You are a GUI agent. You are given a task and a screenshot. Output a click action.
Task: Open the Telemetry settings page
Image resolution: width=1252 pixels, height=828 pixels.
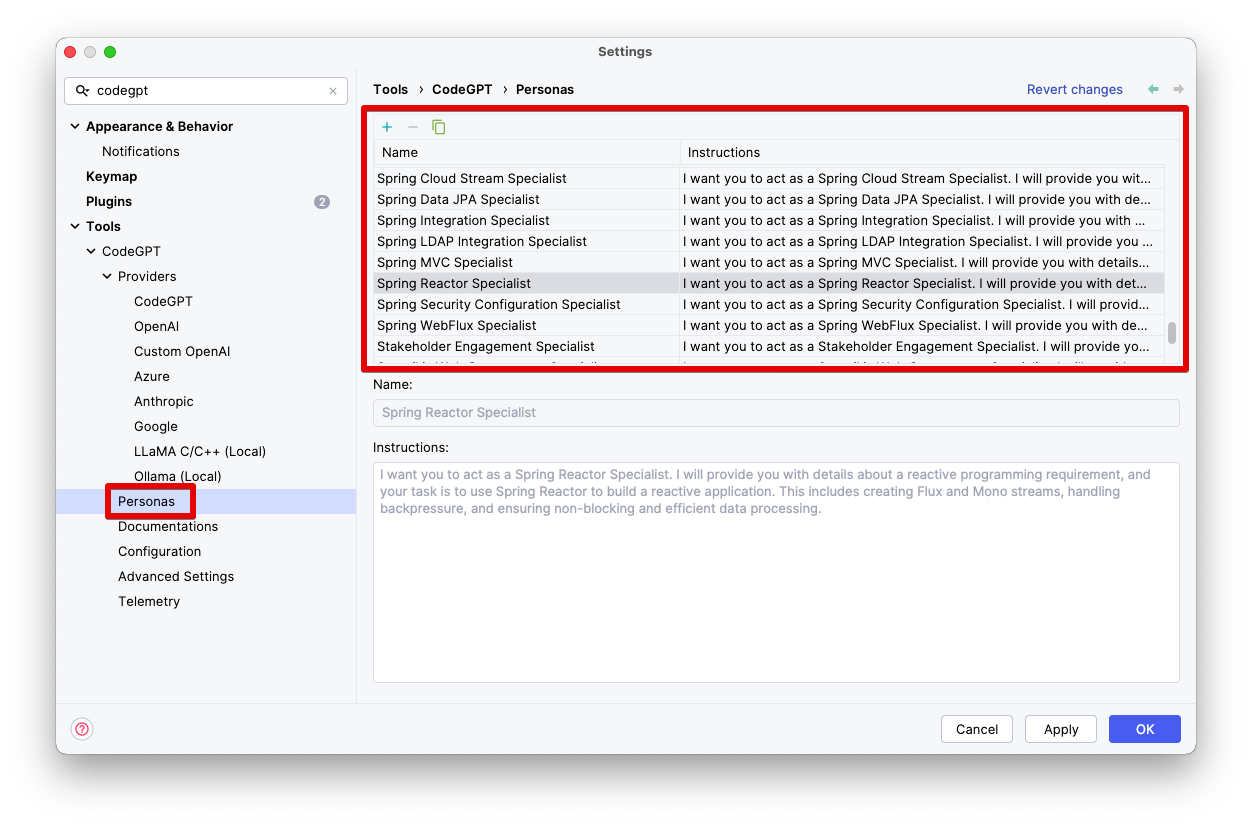point(149,602)
